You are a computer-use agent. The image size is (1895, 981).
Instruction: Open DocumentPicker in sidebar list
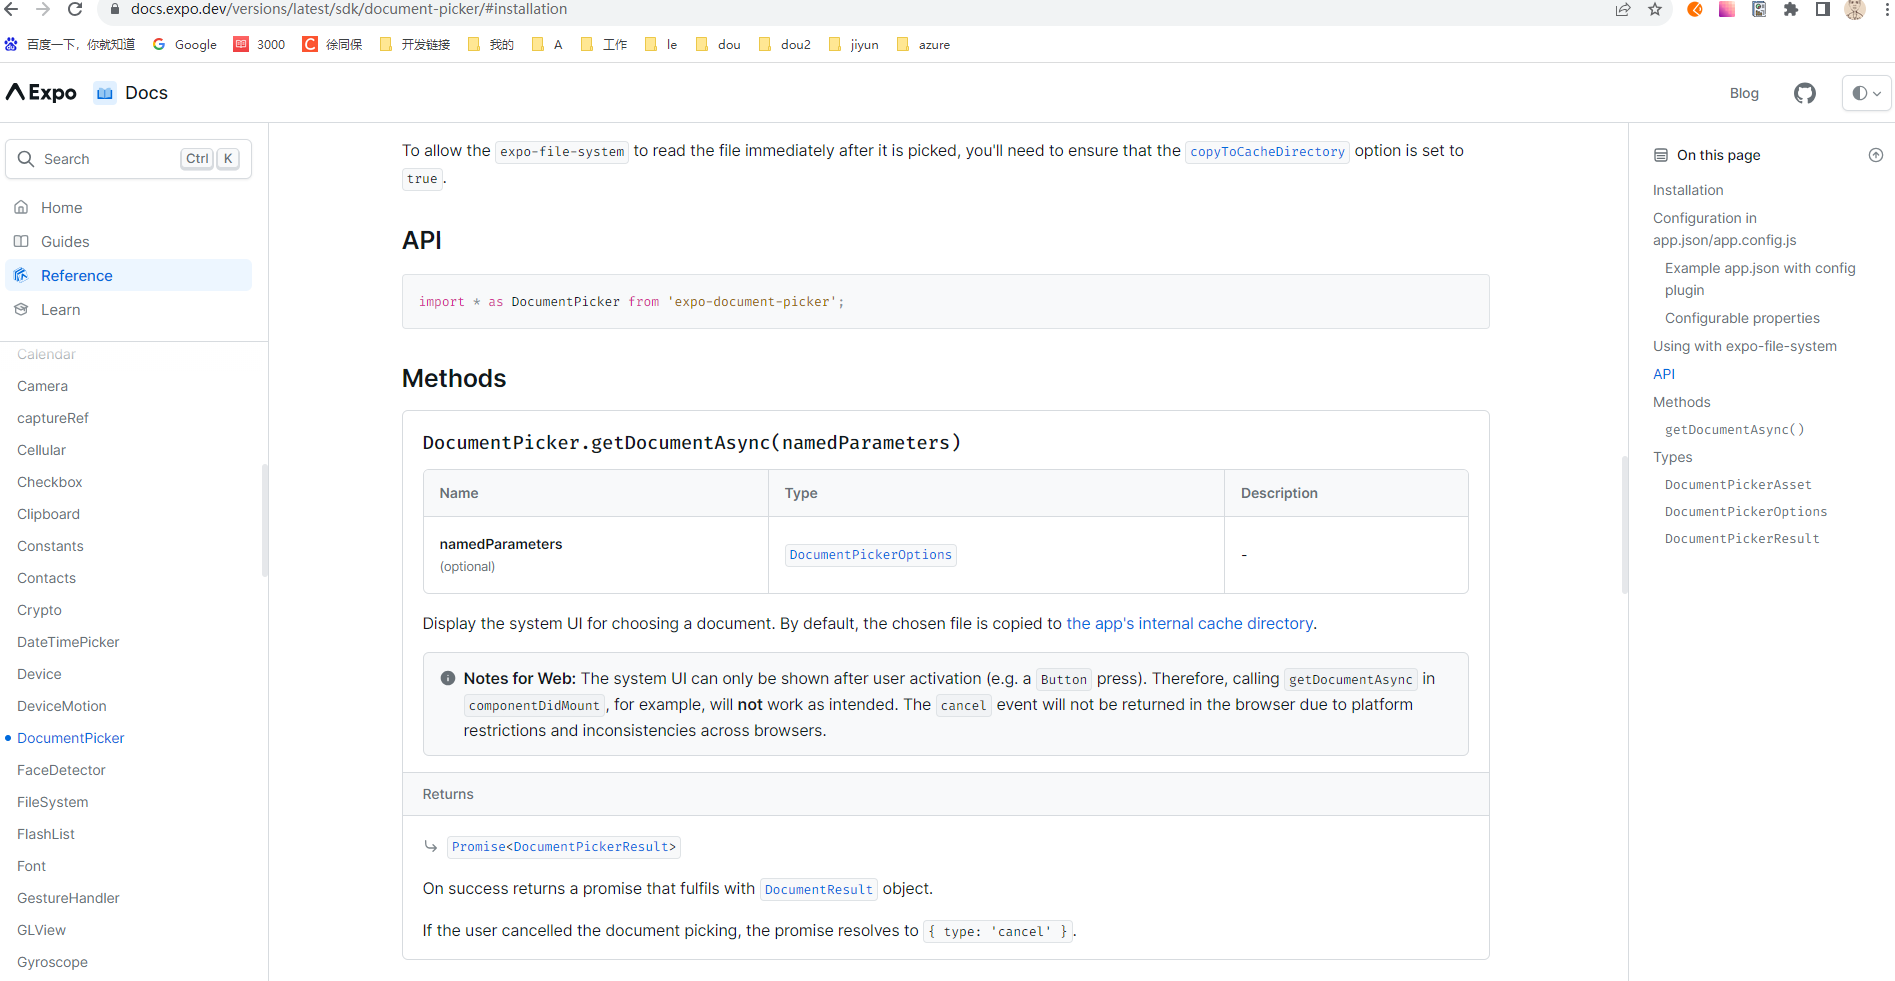70,738
